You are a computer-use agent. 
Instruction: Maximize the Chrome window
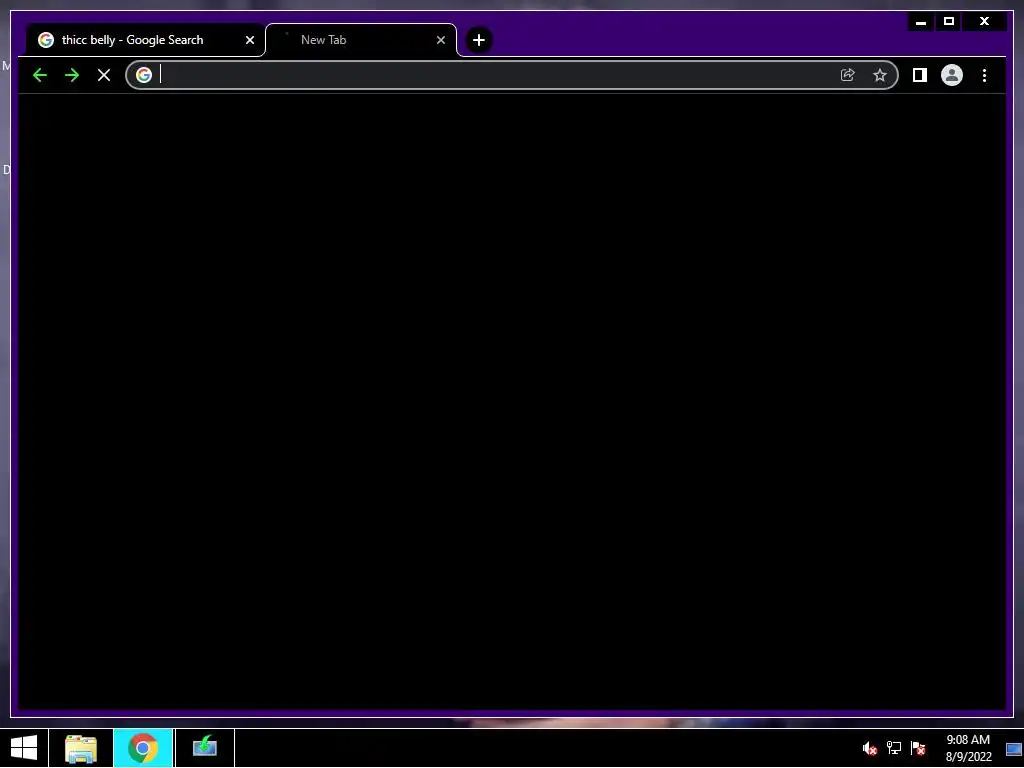click(949, 22)
